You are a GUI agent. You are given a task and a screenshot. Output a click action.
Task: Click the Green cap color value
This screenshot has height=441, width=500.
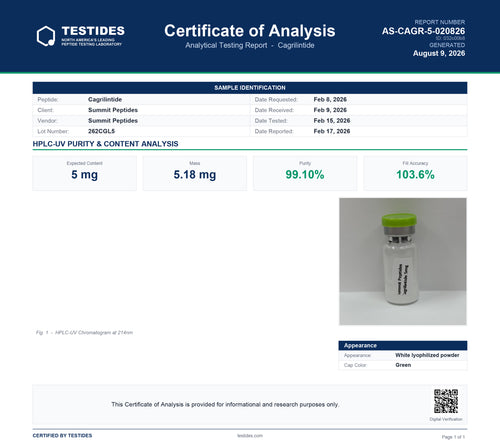point(403,365)
